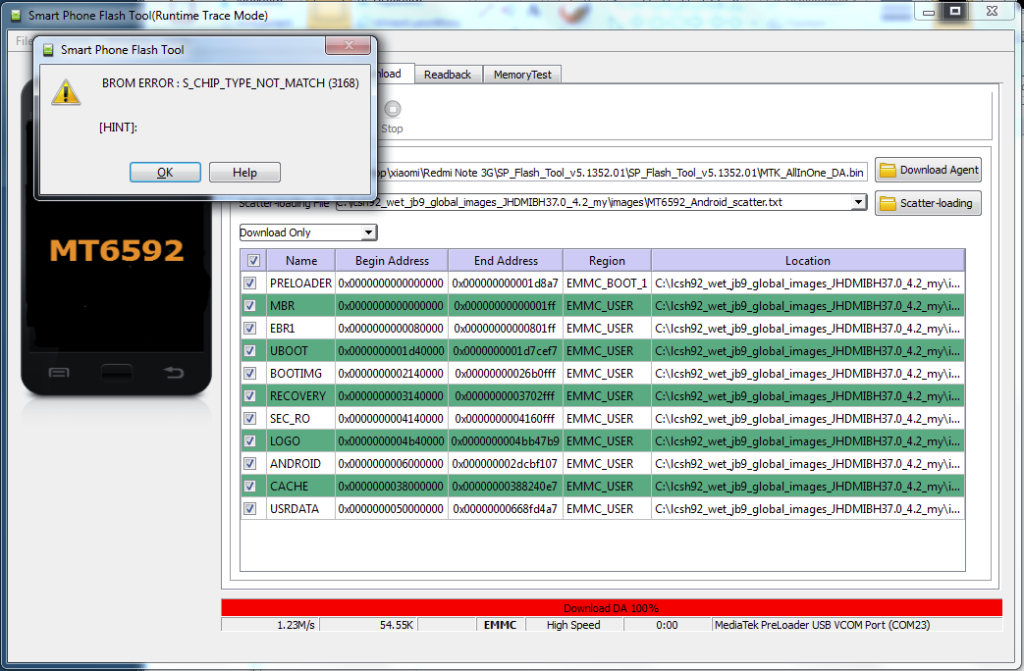
Task: Expand the scatter-loading file path dropdown
Action: pos(858,202)
